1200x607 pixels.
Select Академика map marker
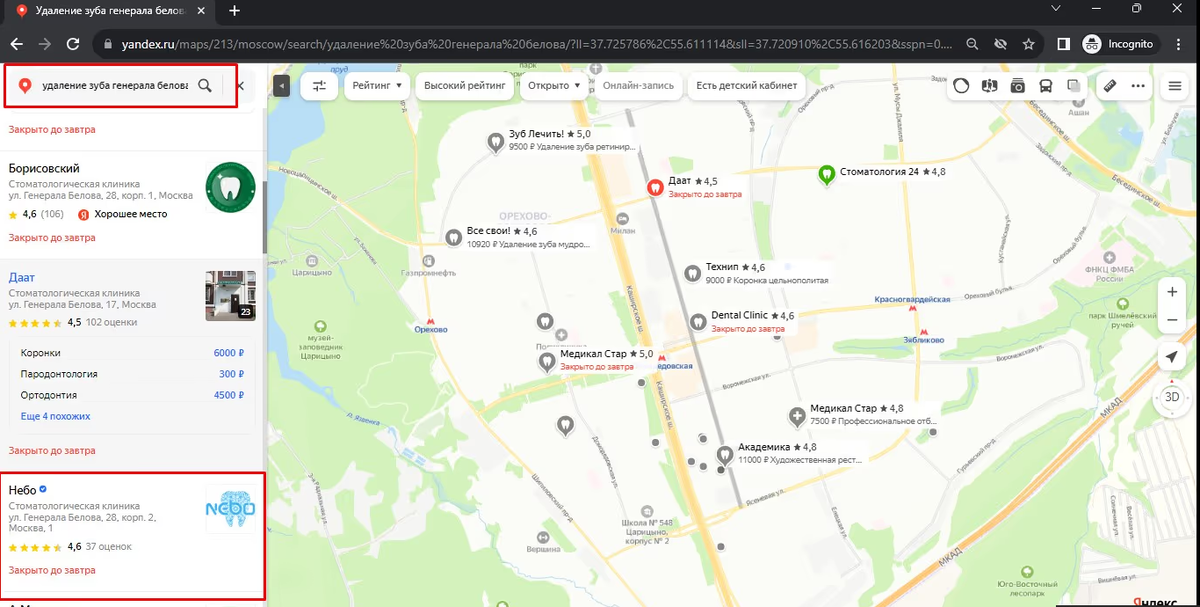click(724, 454)
